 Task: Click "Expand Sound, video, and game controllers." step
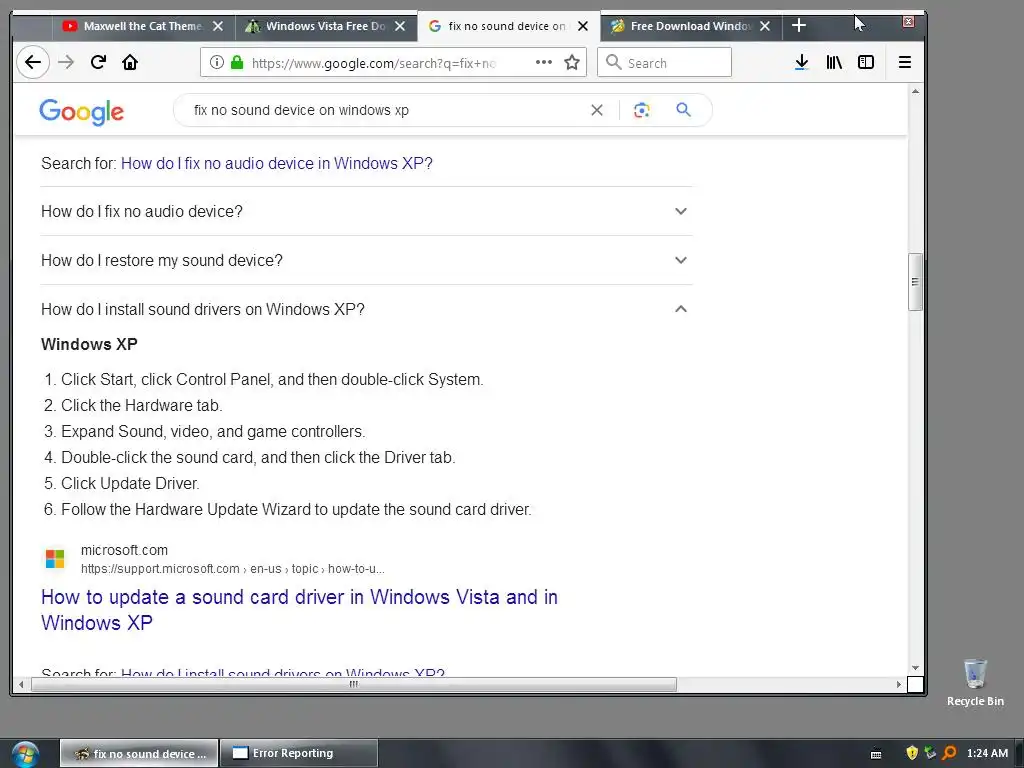click(213, 432)
